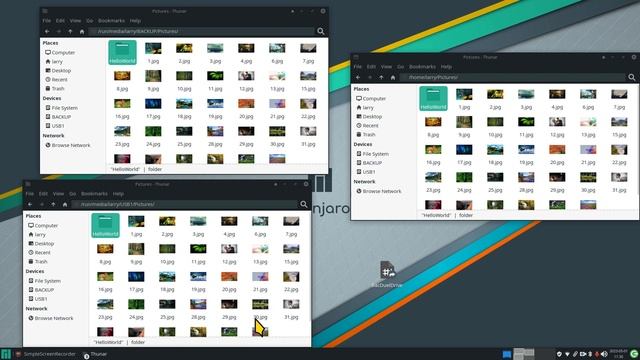Open the Go menu in the /home/larry/Pictures window
Image resolution: width=640 pixels, height=360 pixels.
pos(400,67)
